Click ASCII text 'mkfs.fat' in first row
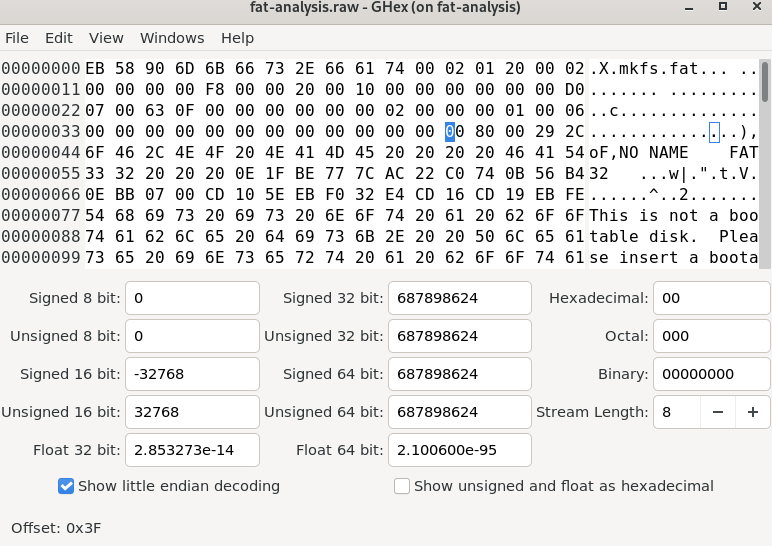Viewport: 772px width, 546px height. point(658,68)
